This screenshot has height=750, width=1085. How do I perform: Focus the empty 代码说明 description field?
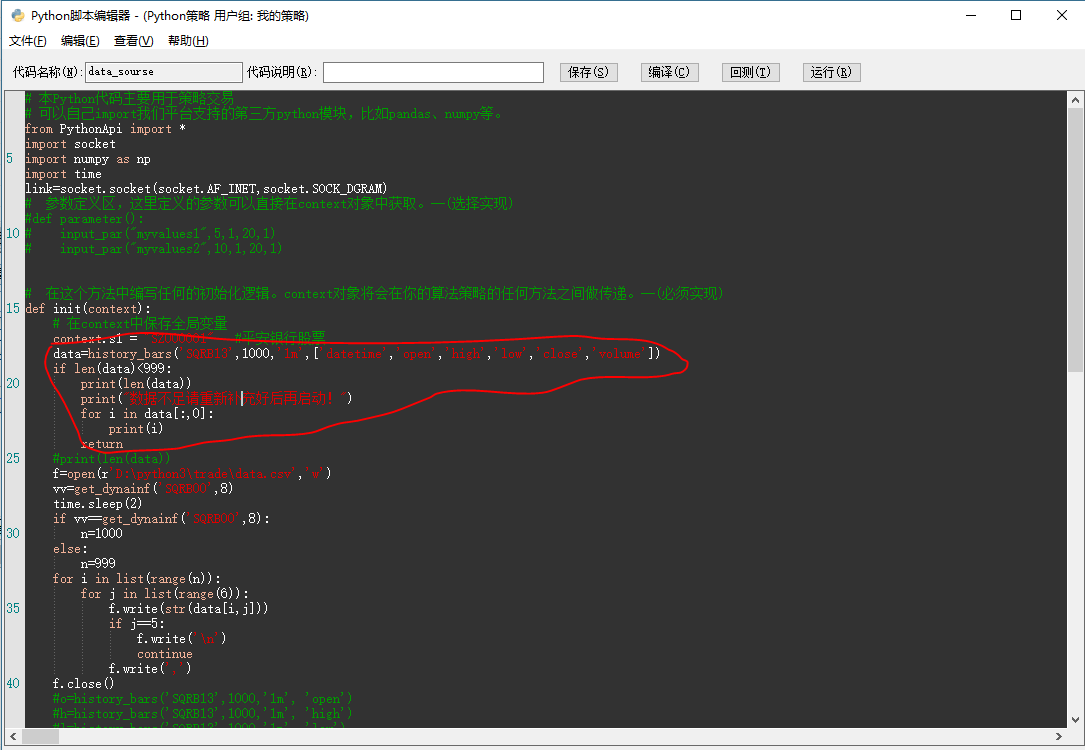[x=433, y=72]
